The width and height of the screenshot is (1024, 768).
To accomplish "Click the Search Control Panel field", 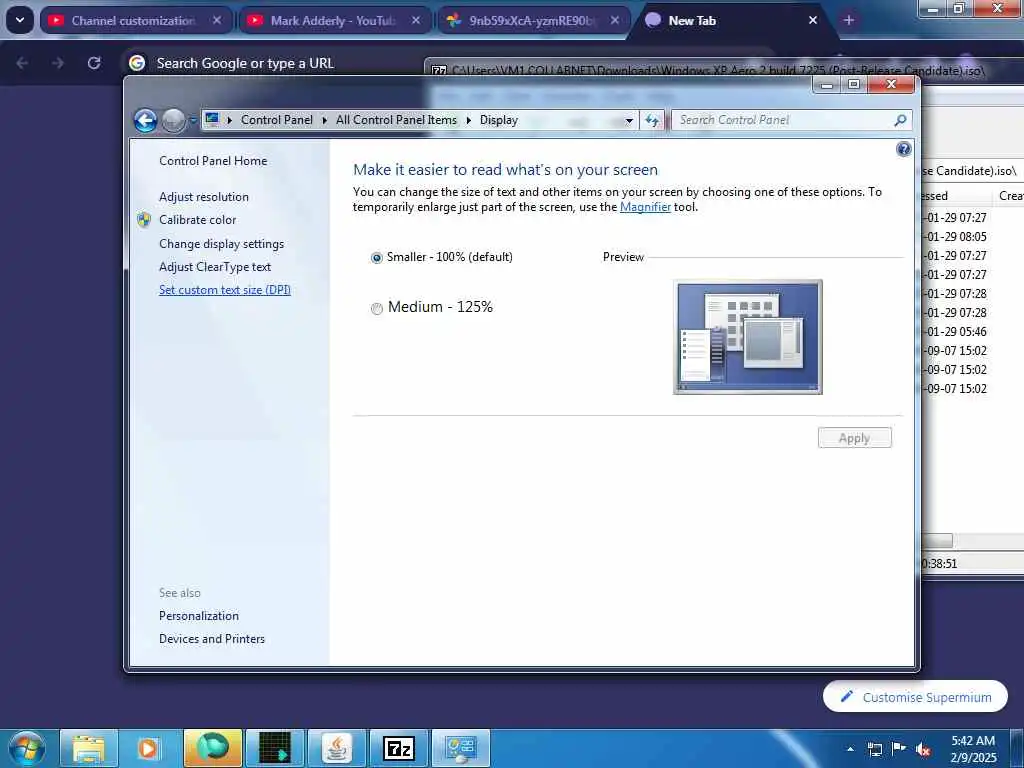I will [784, 120].
